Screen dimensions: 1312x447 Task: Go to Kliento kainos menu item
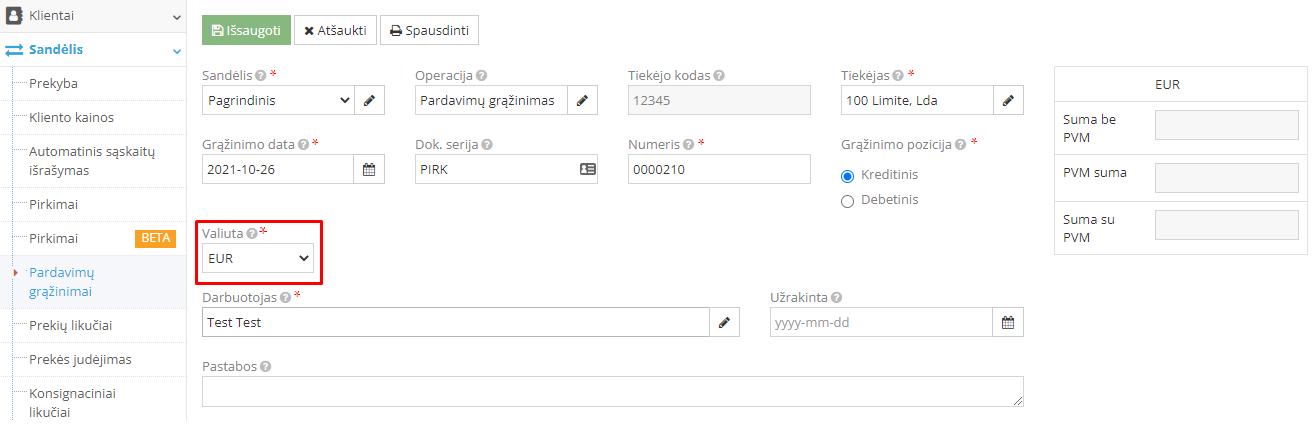click(x=71, y=117)
